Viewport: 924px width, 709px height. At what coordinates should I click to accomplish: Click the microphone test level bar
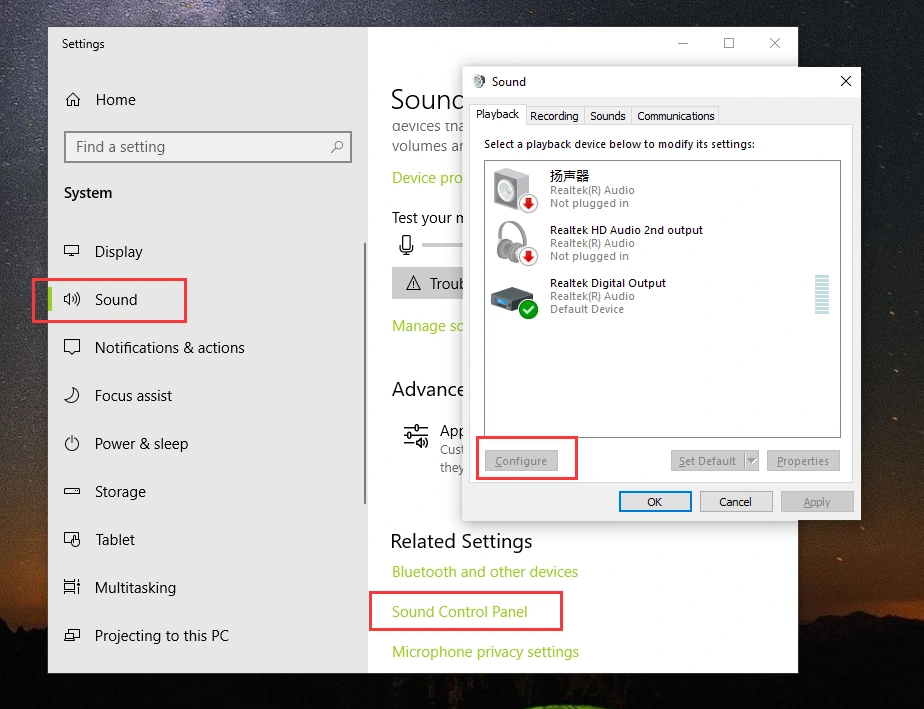[442, 245]
